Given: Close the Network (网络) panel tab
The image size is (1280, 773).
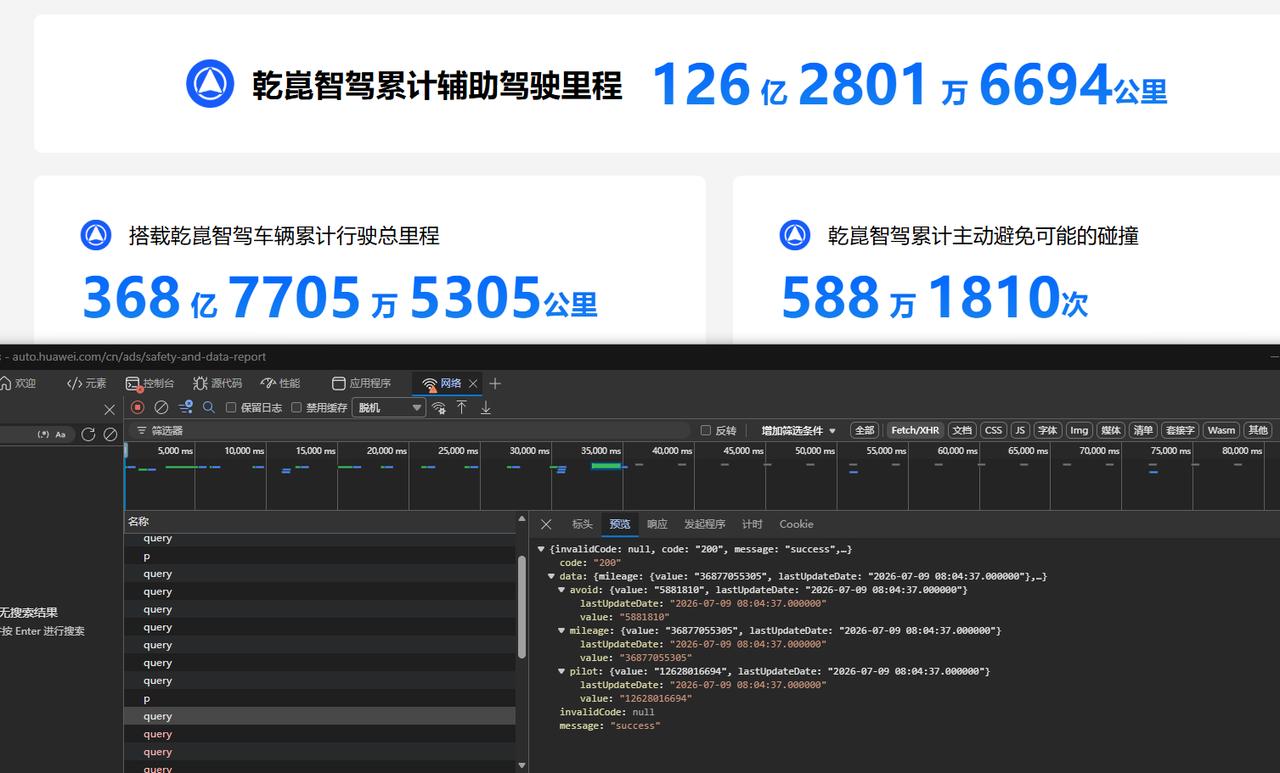Looking at the screenshot, I should [x=473, y=384].
